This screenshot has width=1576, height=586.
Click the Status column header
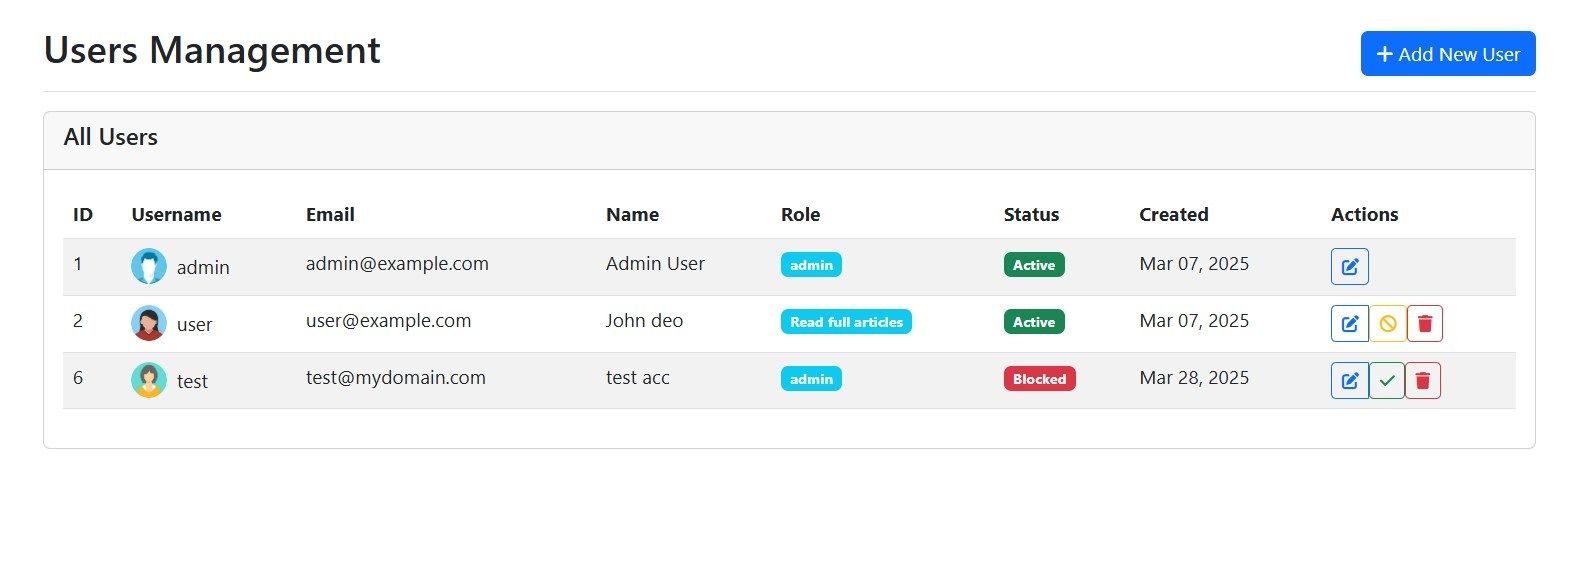(1031, 215)
